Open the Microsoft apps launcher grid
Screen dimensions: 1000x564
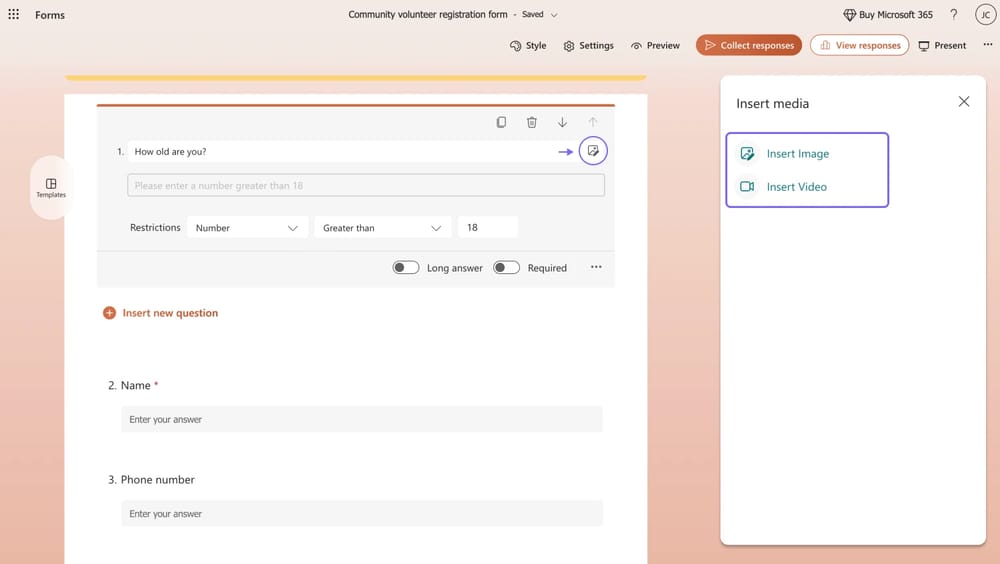(14, 15)
